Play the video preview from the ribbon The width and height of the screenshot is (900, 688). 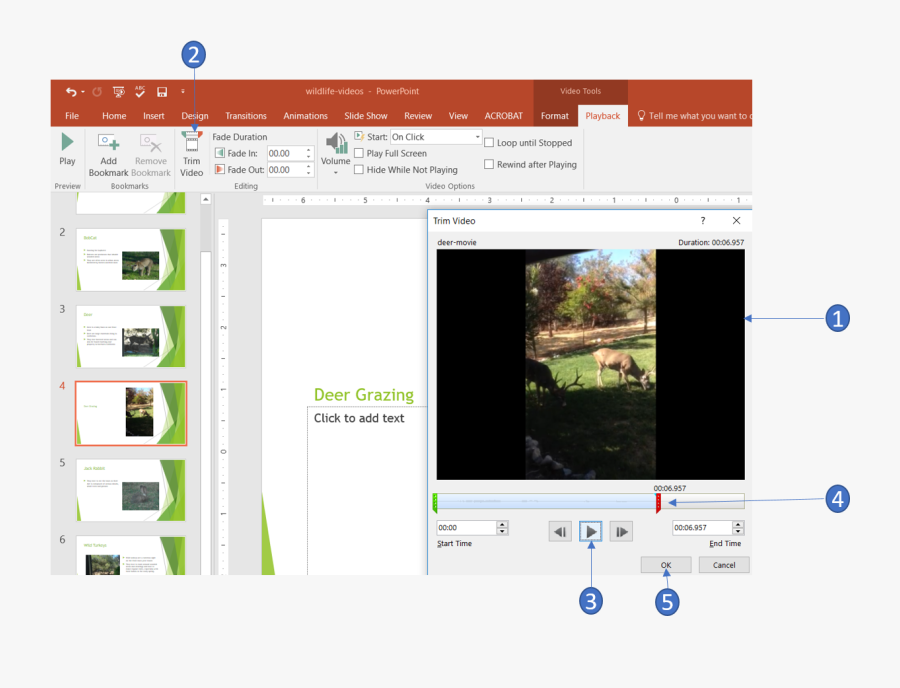[x=67, y=149]
